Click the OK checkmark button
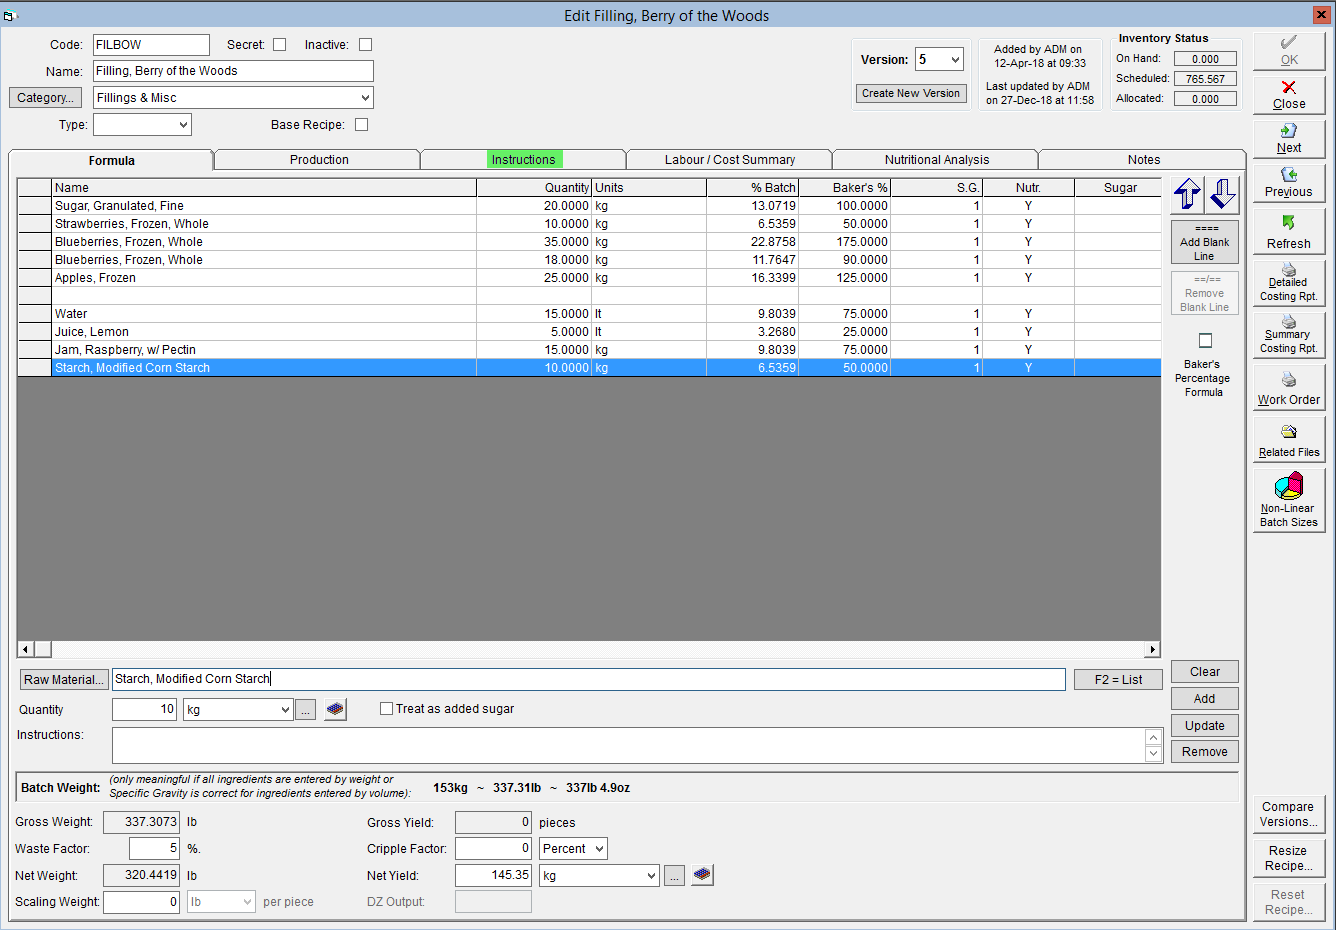Image resolution: width=1336 pixels, height=930 pixels. [x=1289, y=51]
